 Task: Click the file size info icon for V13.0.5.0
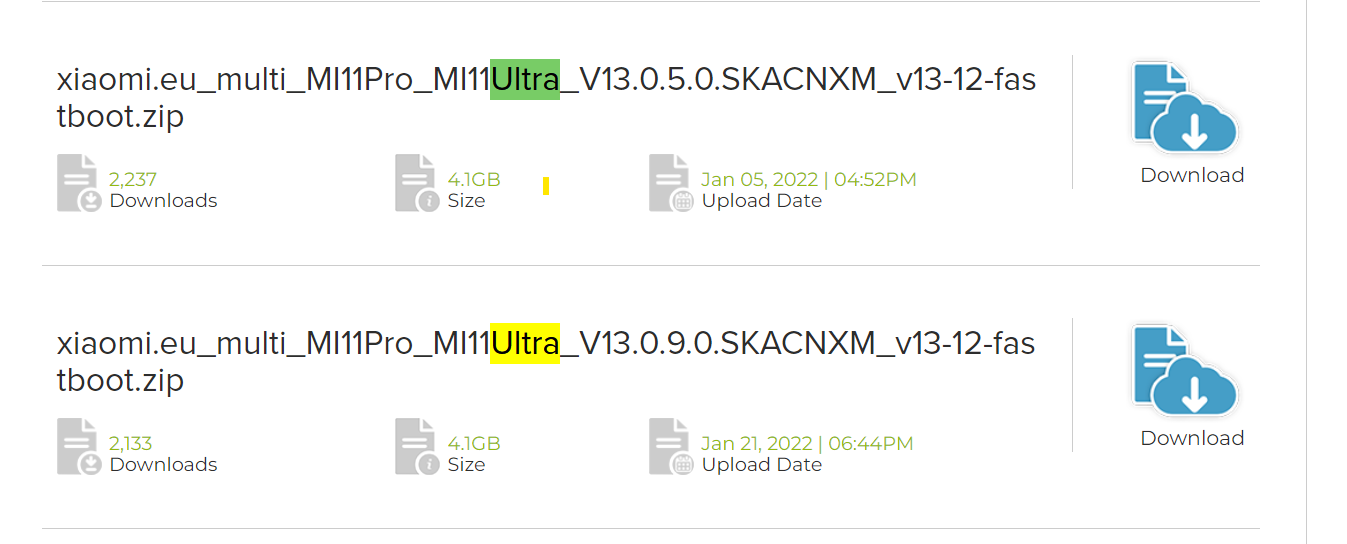[417, 183]
